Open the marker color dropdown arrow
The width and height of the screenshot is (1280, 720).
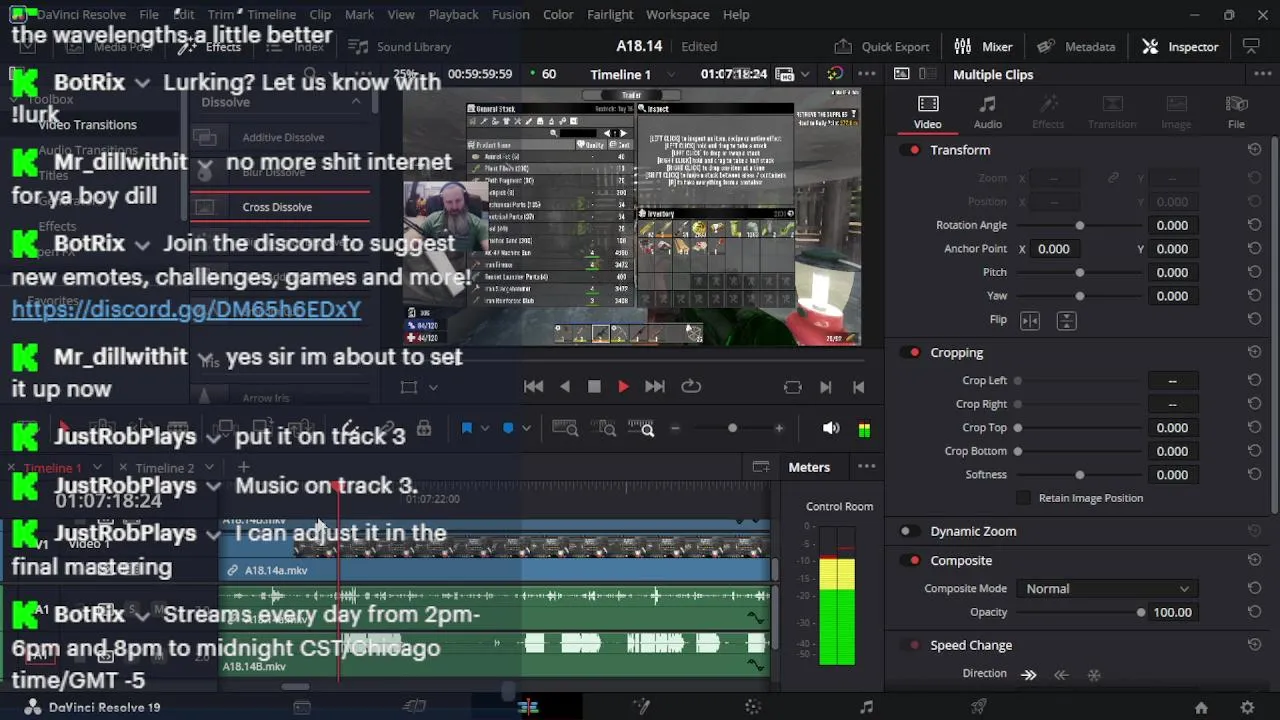tap(526, 428)
